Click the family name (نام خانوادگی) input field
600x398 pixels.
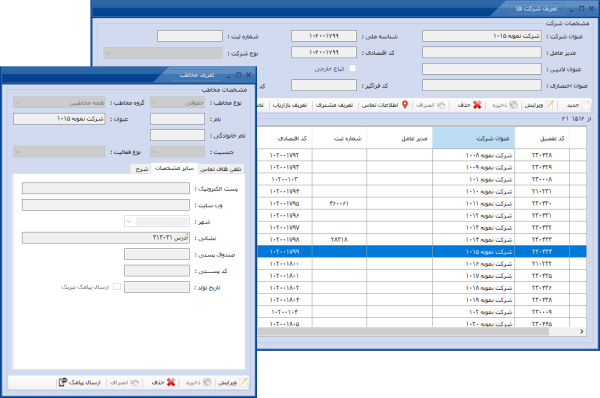coord(178,135)
